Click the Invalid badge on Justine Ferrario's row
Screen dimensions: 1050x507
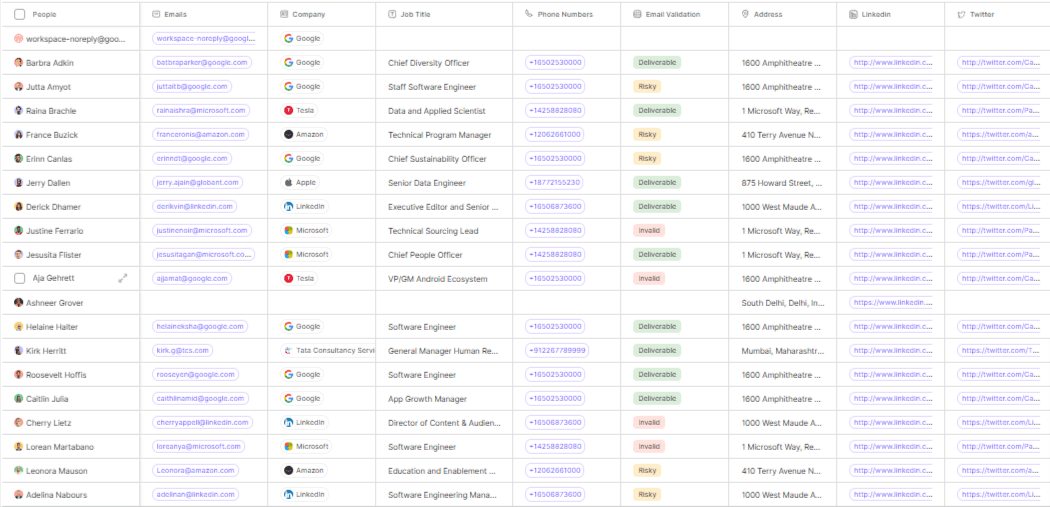pyautogui.click(x=649, y=231)
